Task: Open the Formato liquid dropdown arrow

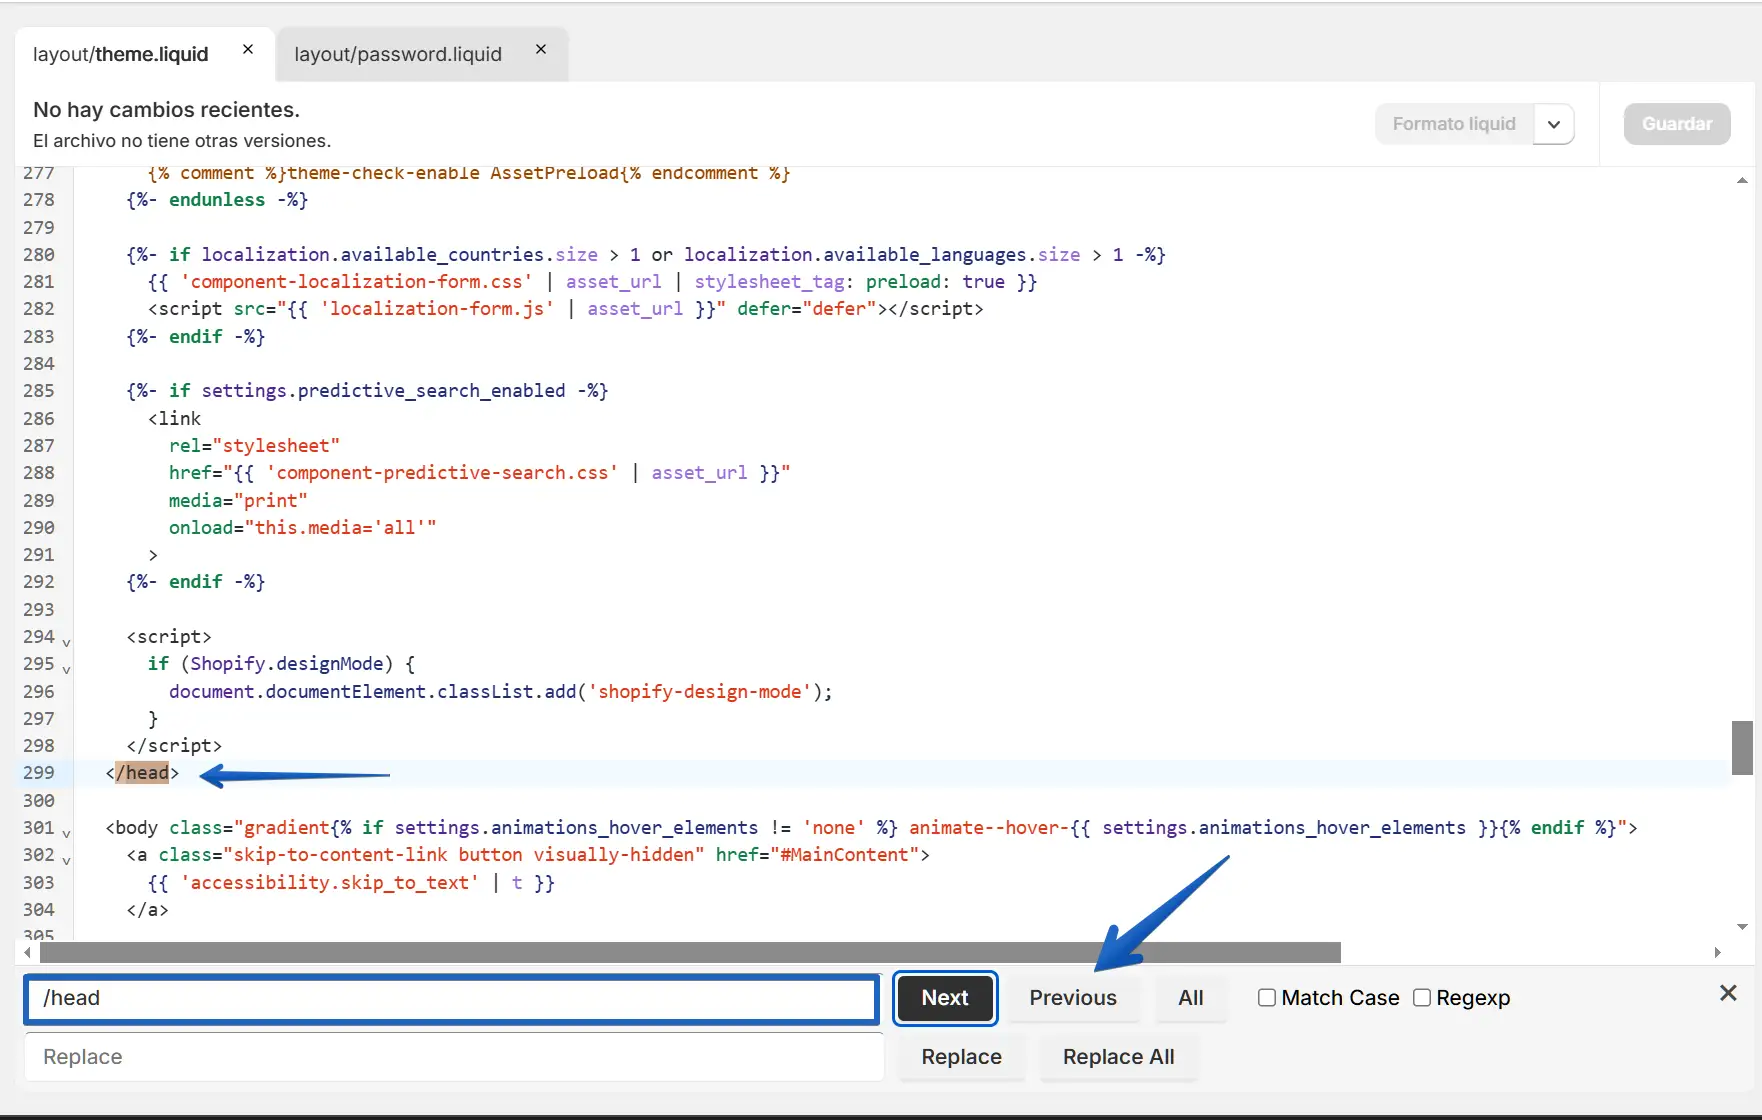Action: [1553, 124]
